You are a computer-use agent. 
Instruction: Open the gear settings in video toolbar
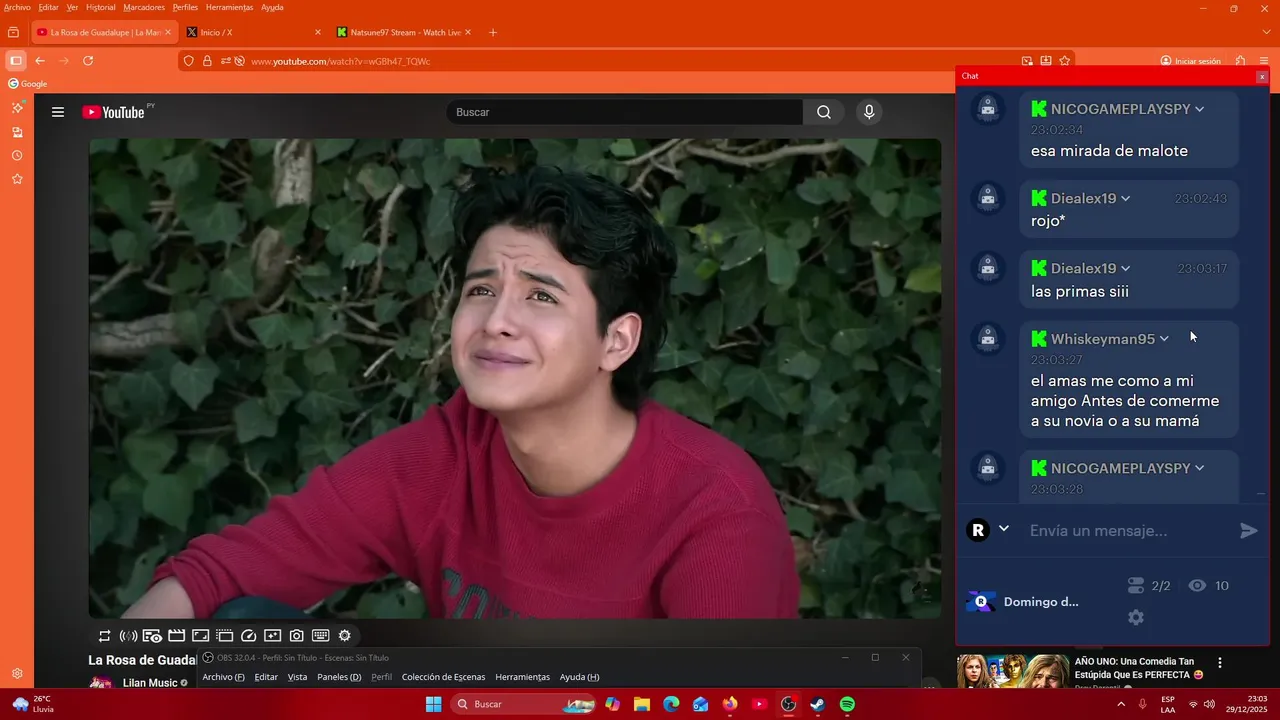click(x=345, y=636)
